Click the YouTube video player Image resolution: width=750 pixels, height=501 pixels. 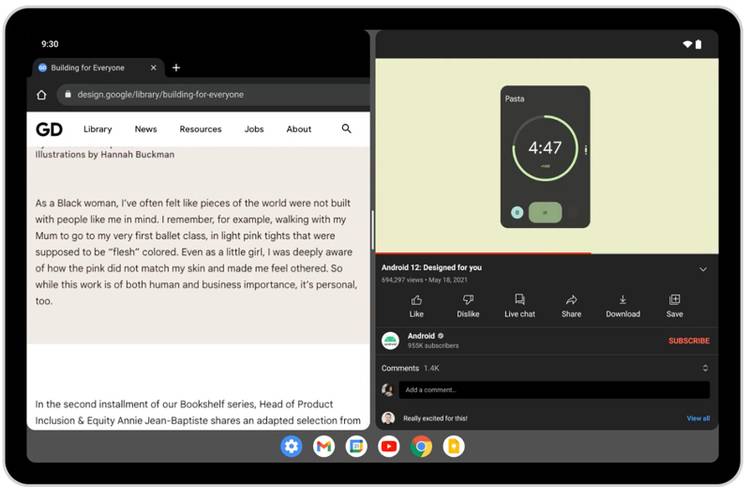point(547,156)
